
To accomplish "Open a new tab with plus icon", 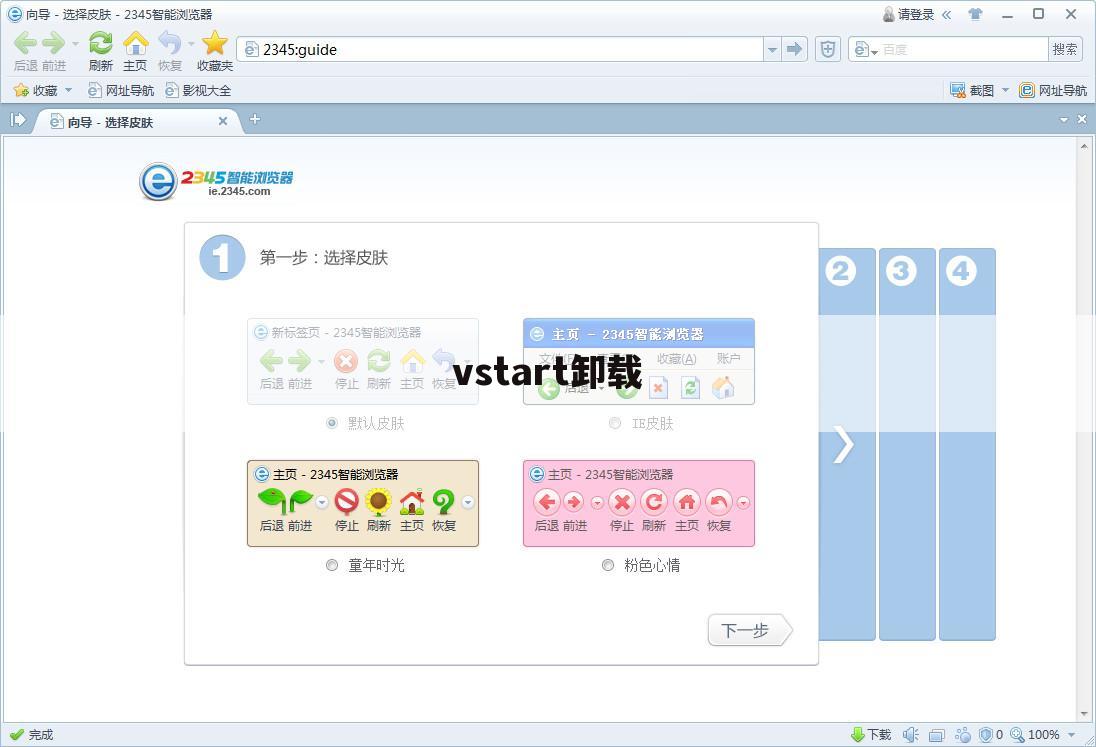I will (x=255, y=119).
